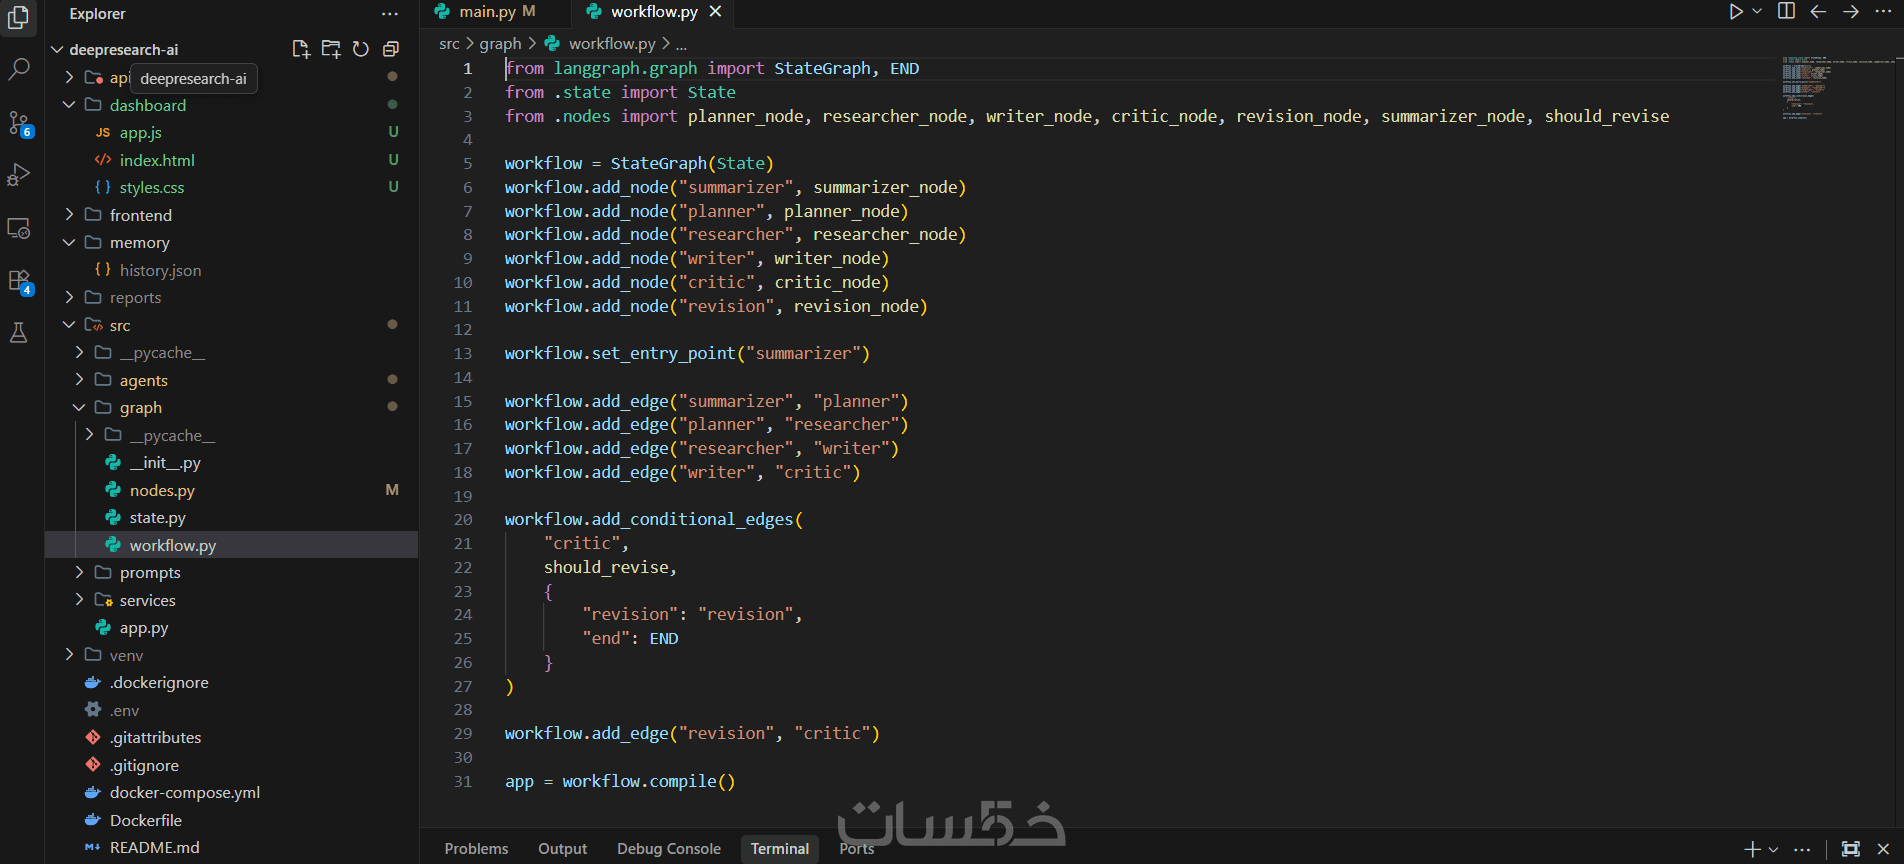Viewport: 1904px width, 864px height.
Task: Open the .gitattributes file
Action: (231, 738)
